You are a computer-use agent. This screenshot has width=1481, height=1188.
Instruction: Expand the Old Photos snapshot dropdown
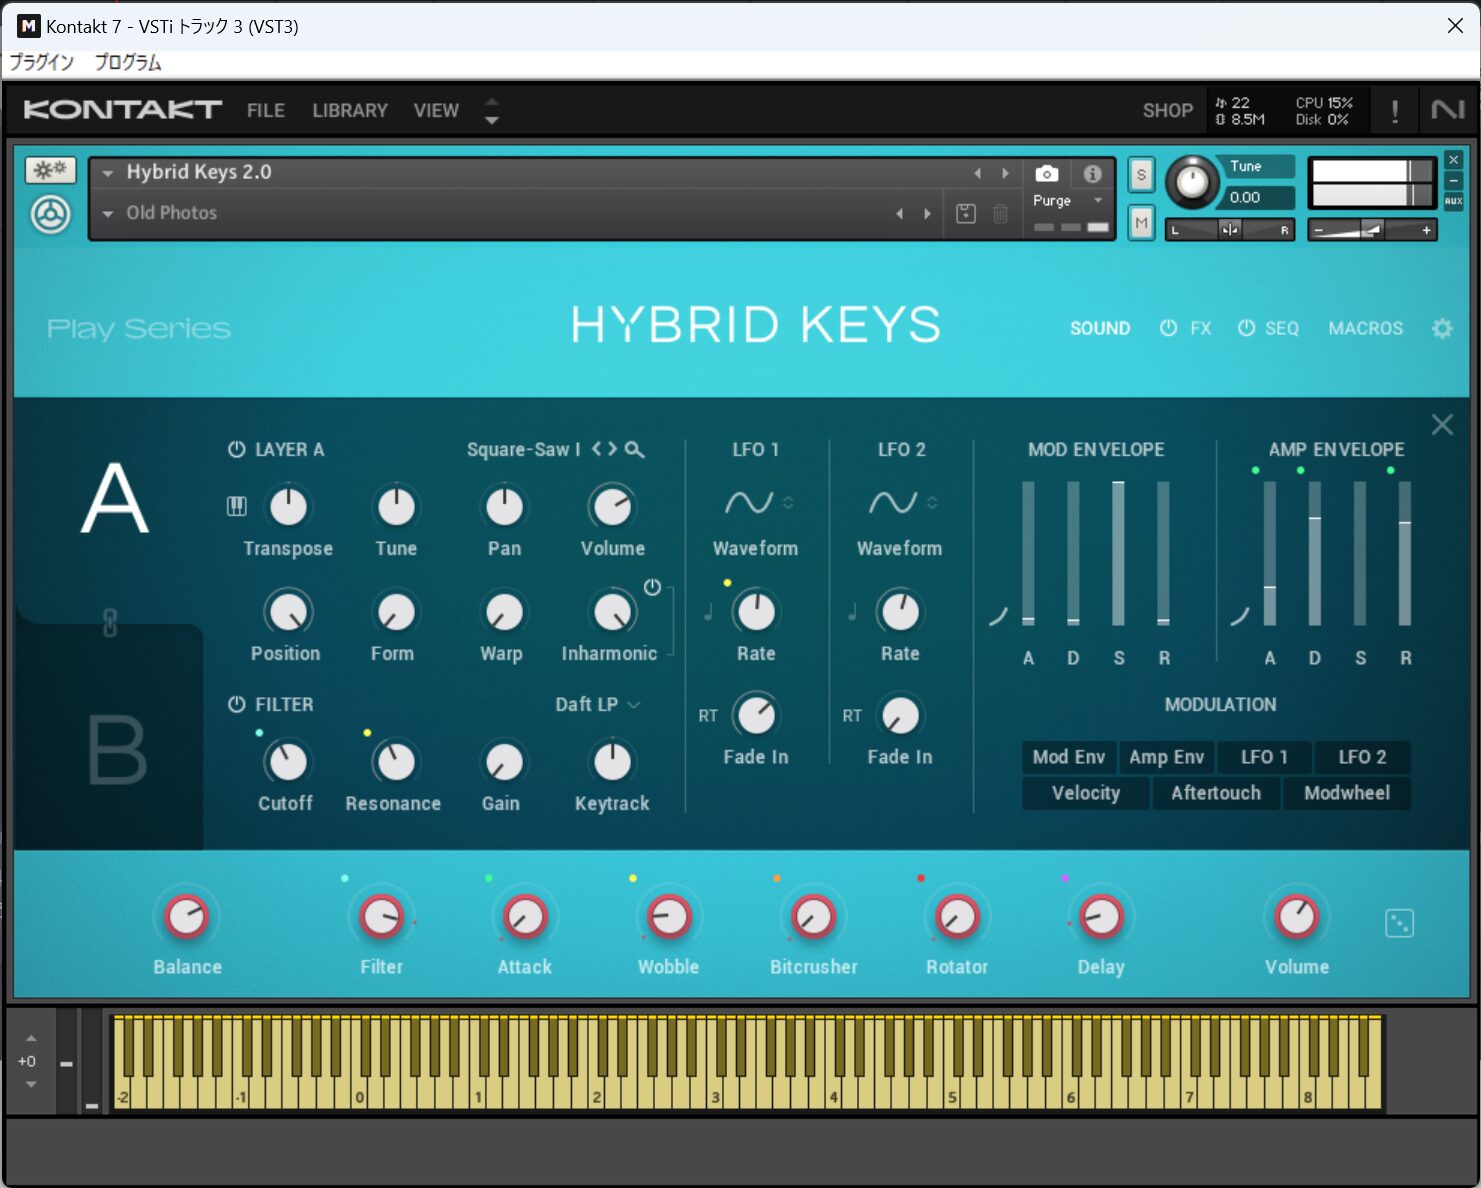click(107, 213)
